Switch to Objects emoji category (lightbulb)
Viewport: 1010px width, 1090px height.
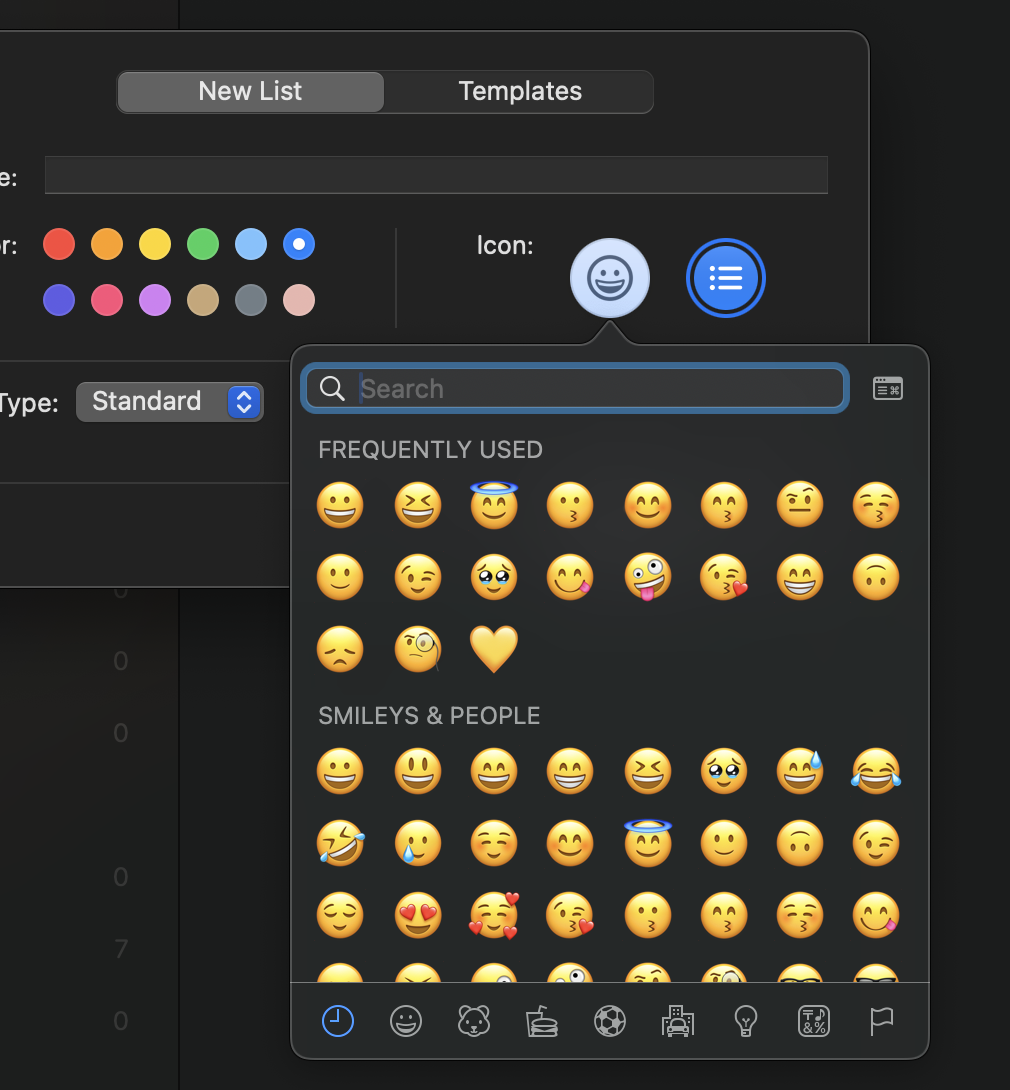pyautogui.click(x=745, y=1021)
